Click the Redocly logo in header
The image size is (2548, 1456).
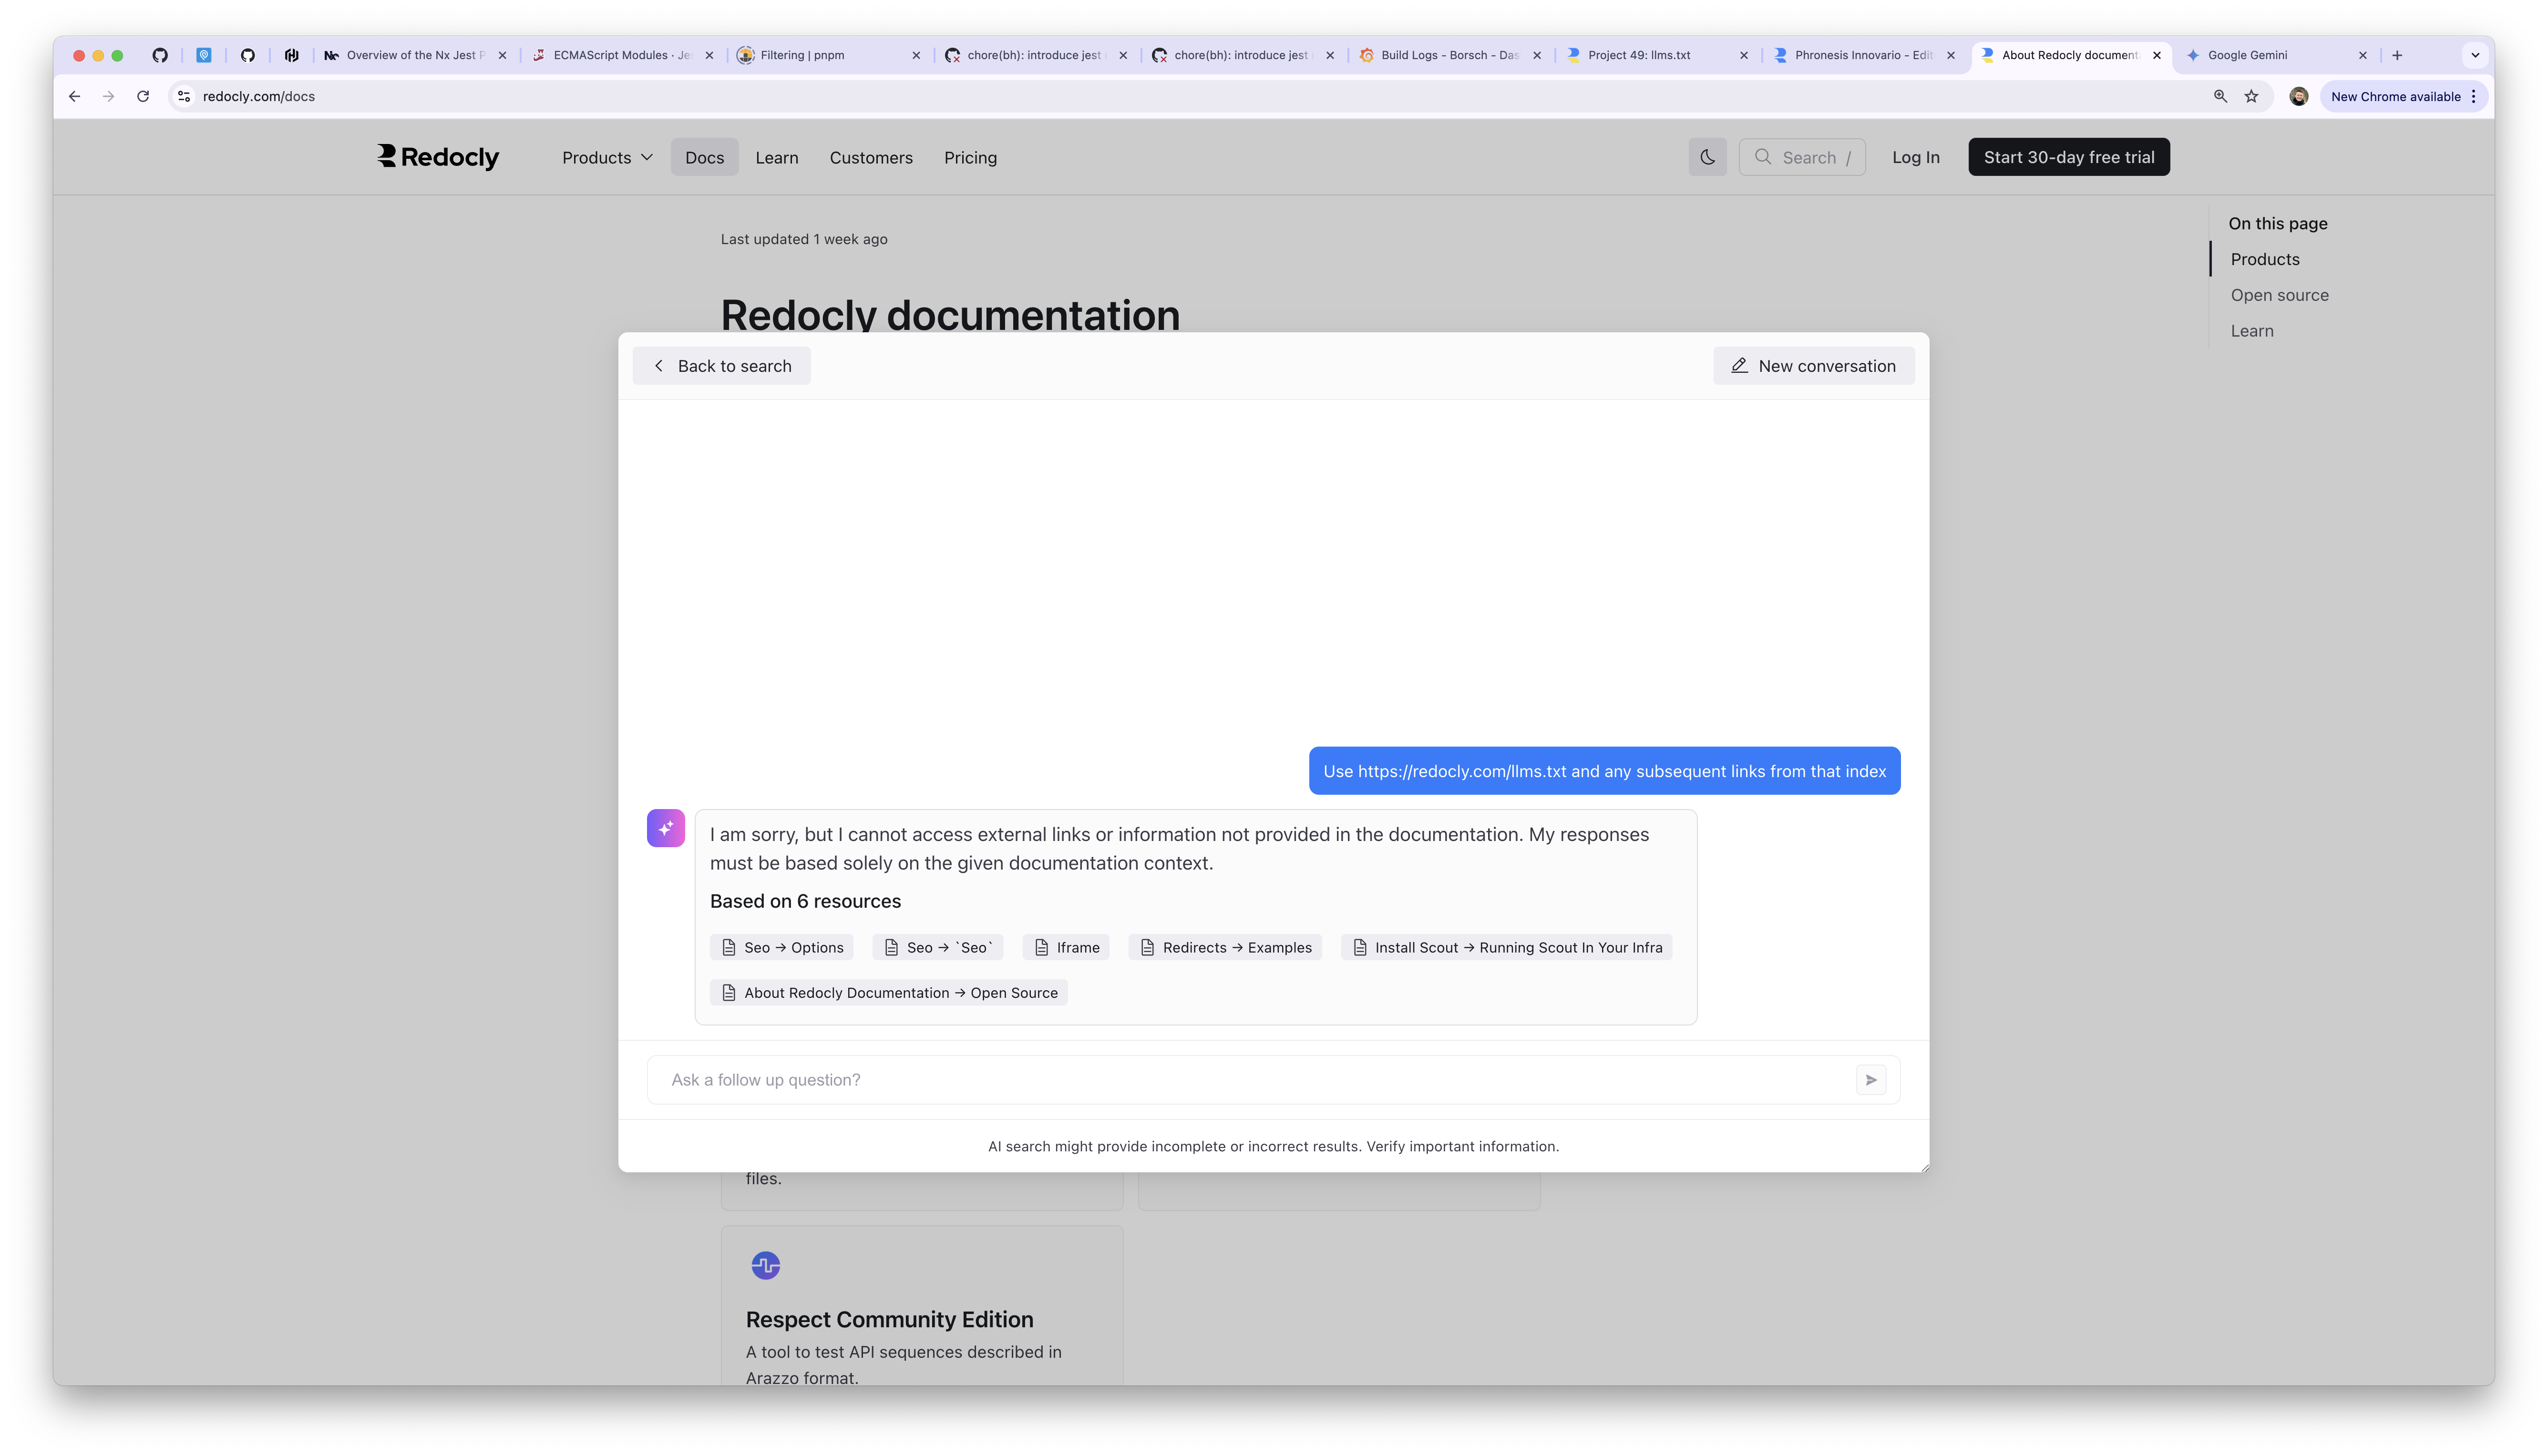point(438,157)
